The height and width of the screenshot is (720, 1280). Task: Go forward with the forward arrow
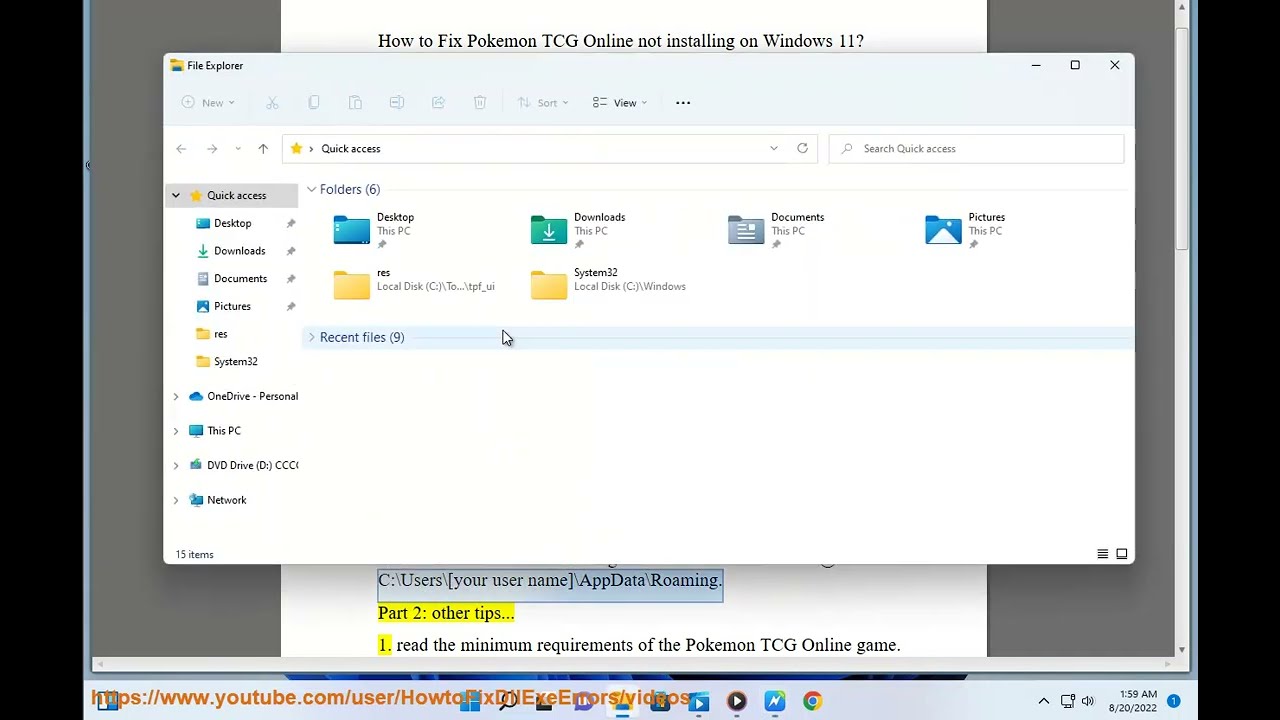pyautogui.click(x=212, y=149)
